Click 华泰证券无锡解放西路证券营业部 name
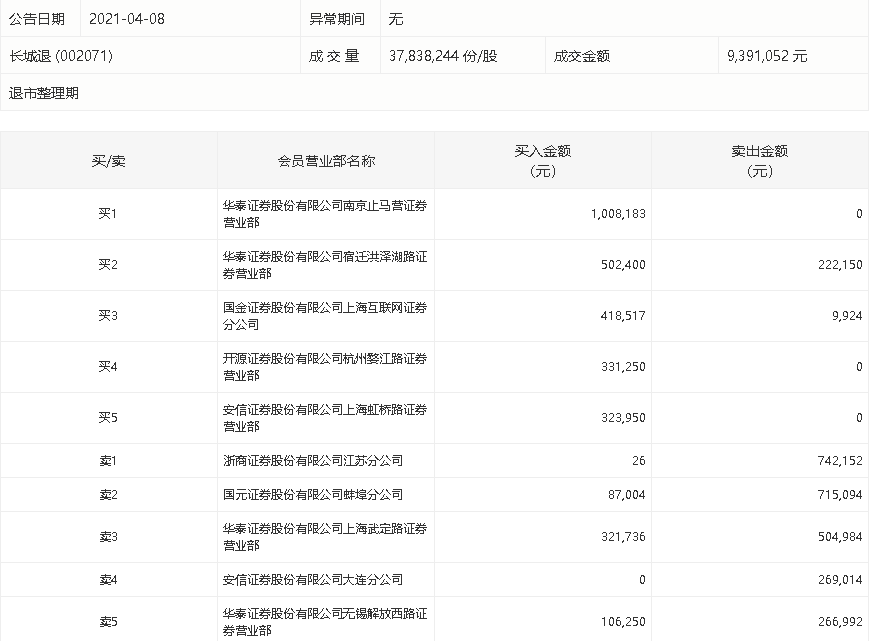 click(325, 622)
